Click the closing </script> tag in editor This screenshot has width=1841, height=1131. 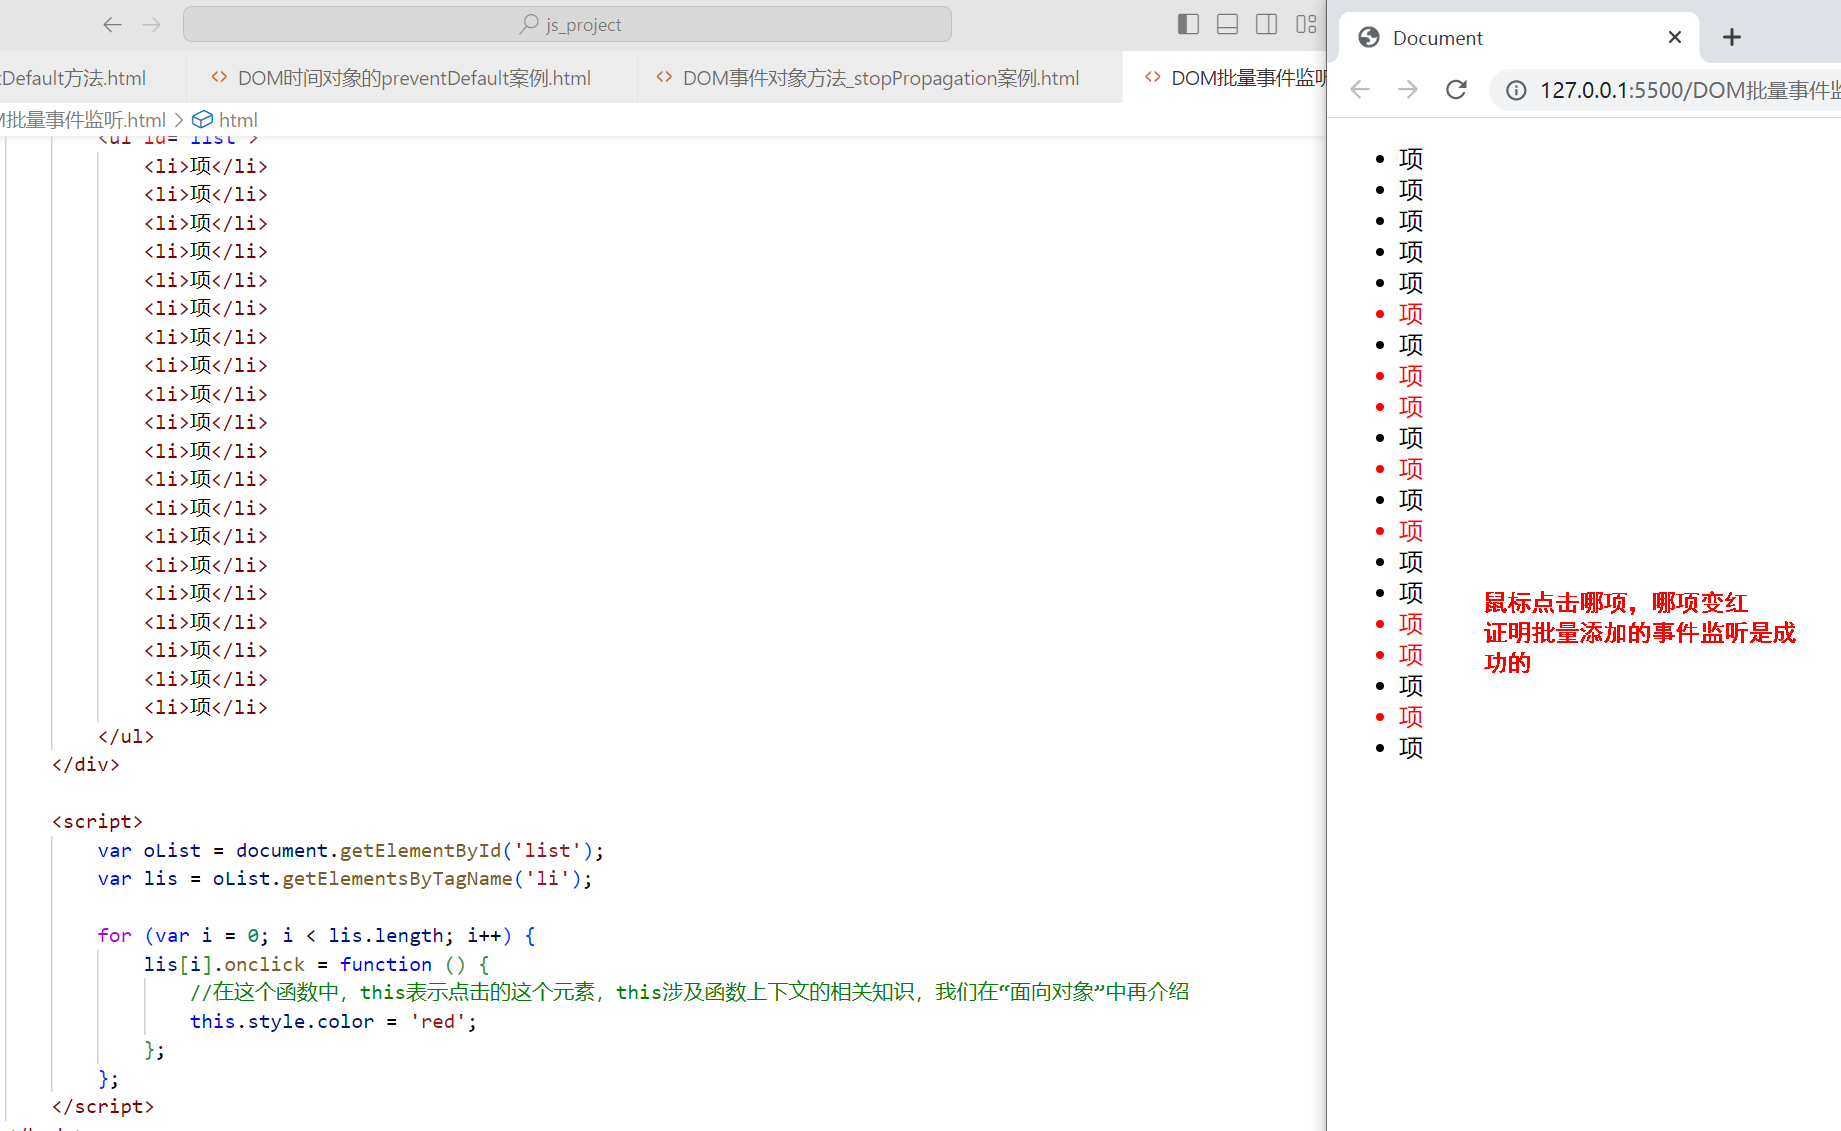tap(103, 1106)
